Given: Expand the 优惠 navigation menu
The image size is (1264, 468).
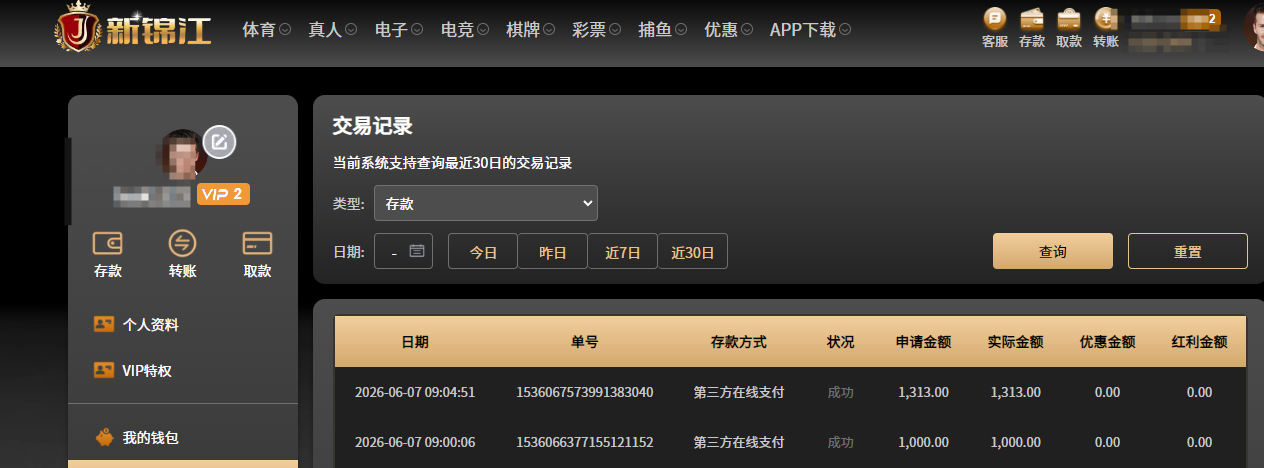Looking at the screenshot, I should point(728,30).
